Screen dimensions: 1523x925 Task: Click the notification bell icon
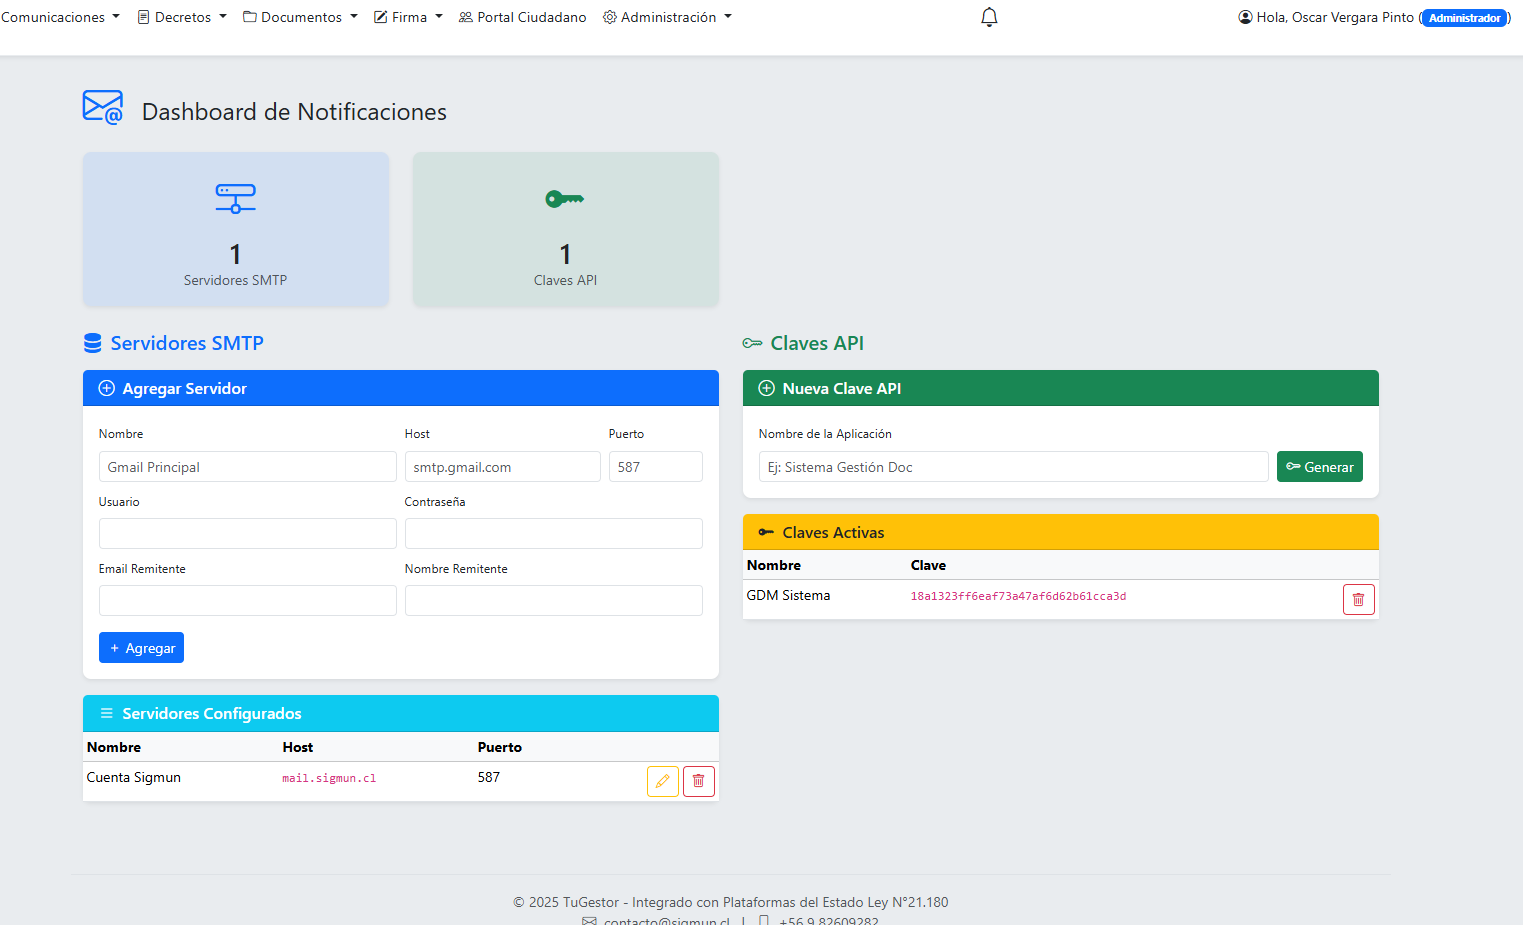tap(989, 17)
